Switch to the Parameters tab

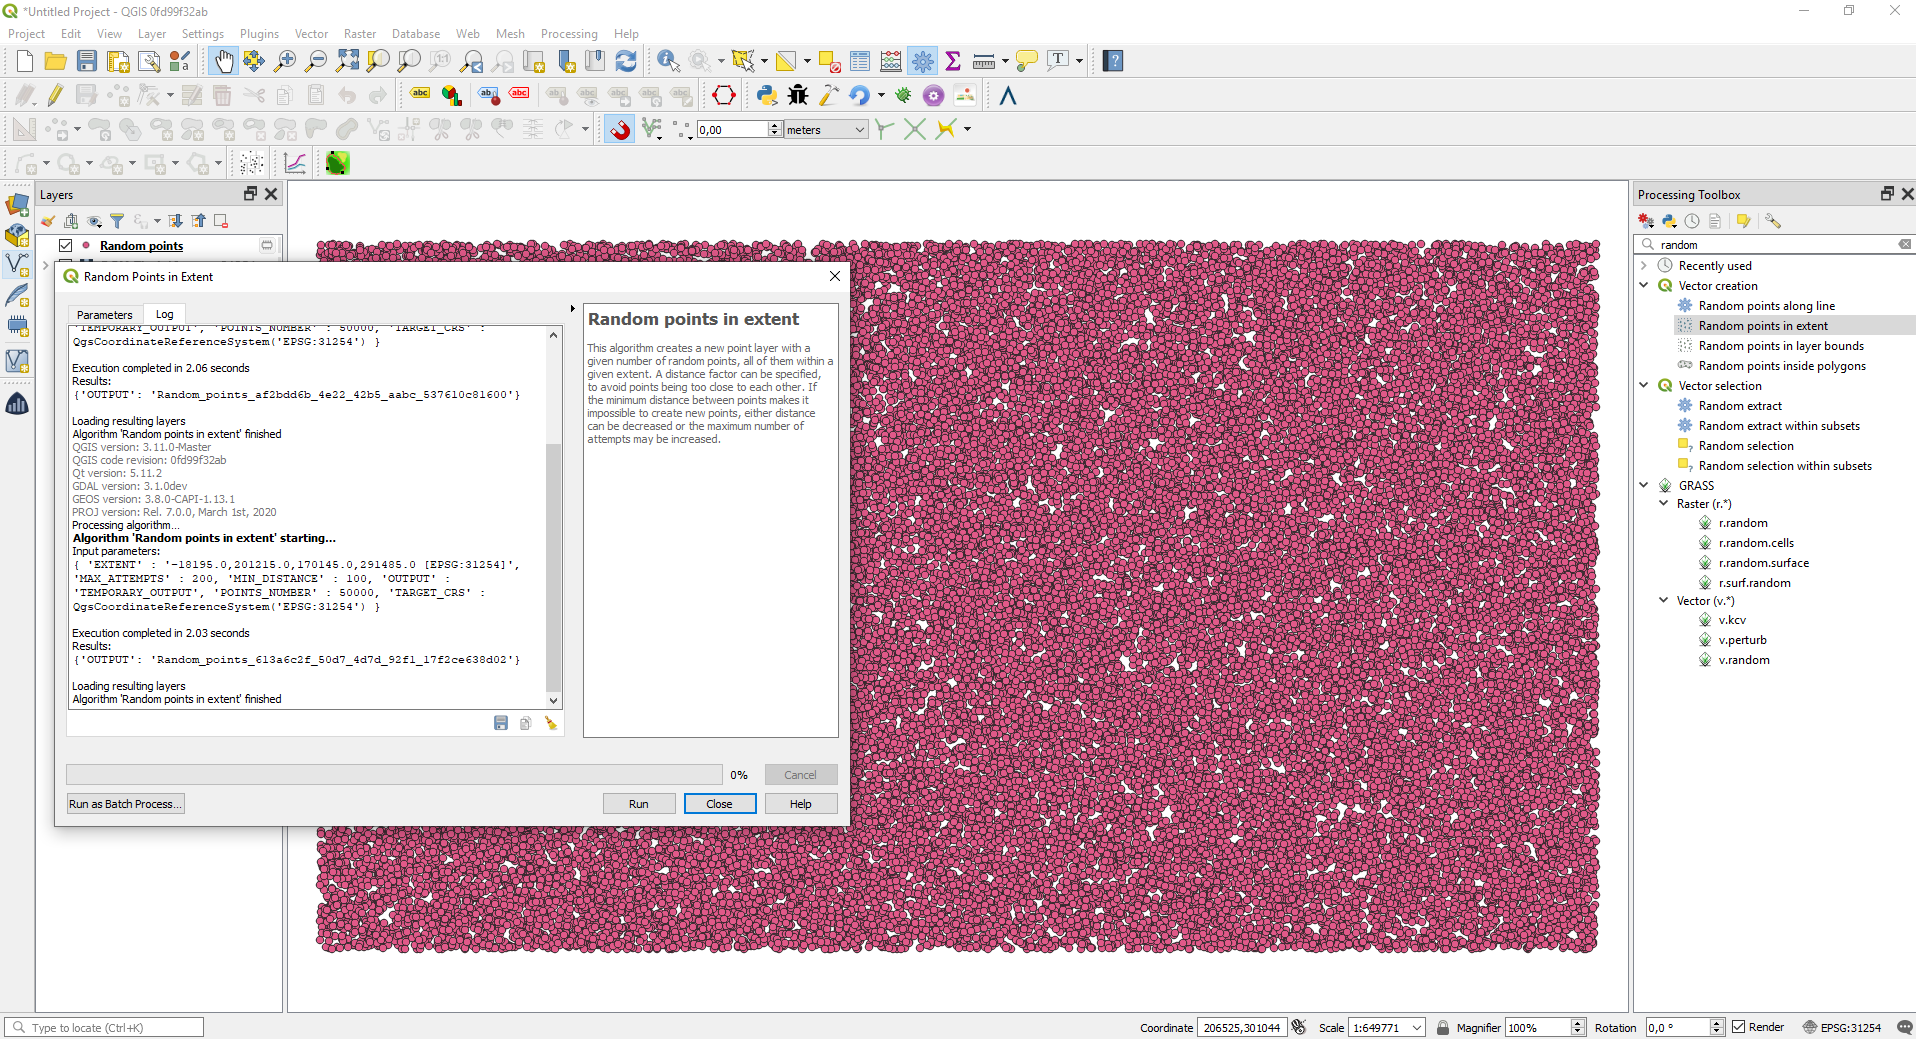pyautogui.click(x=104, y=314)
